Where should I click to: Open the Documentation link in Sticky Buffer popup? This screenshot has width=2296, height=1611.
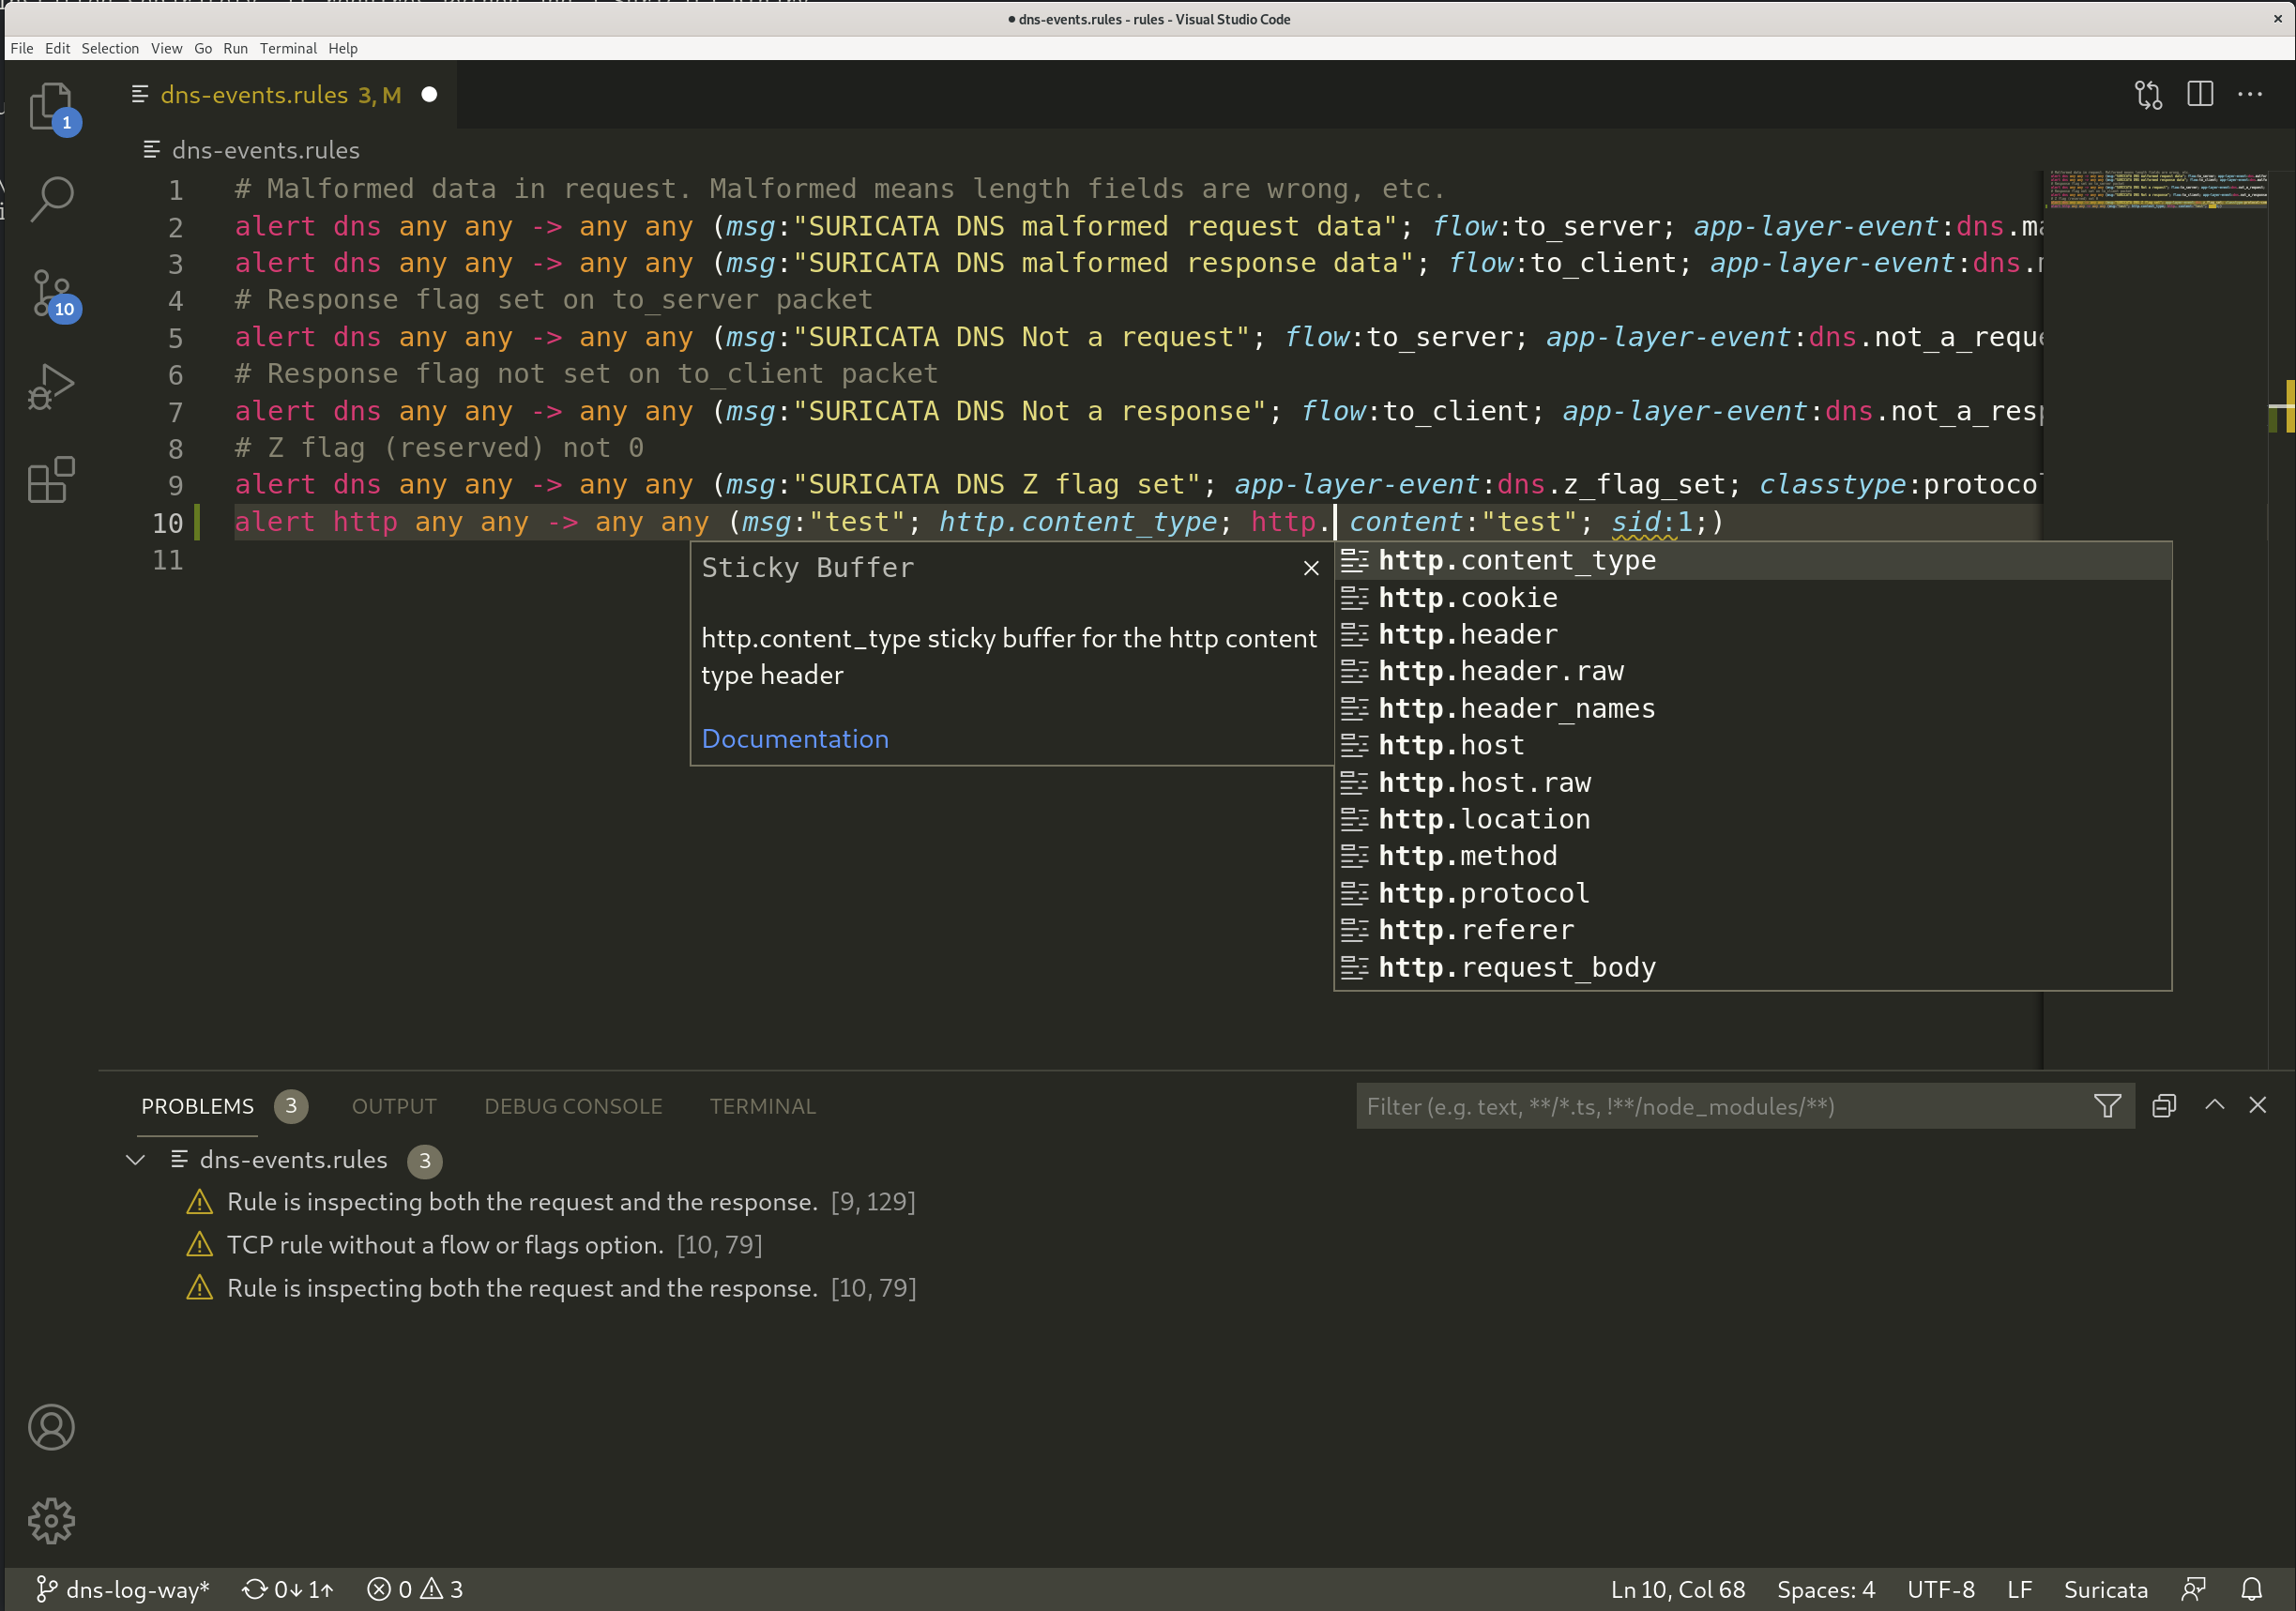[794, 739]
